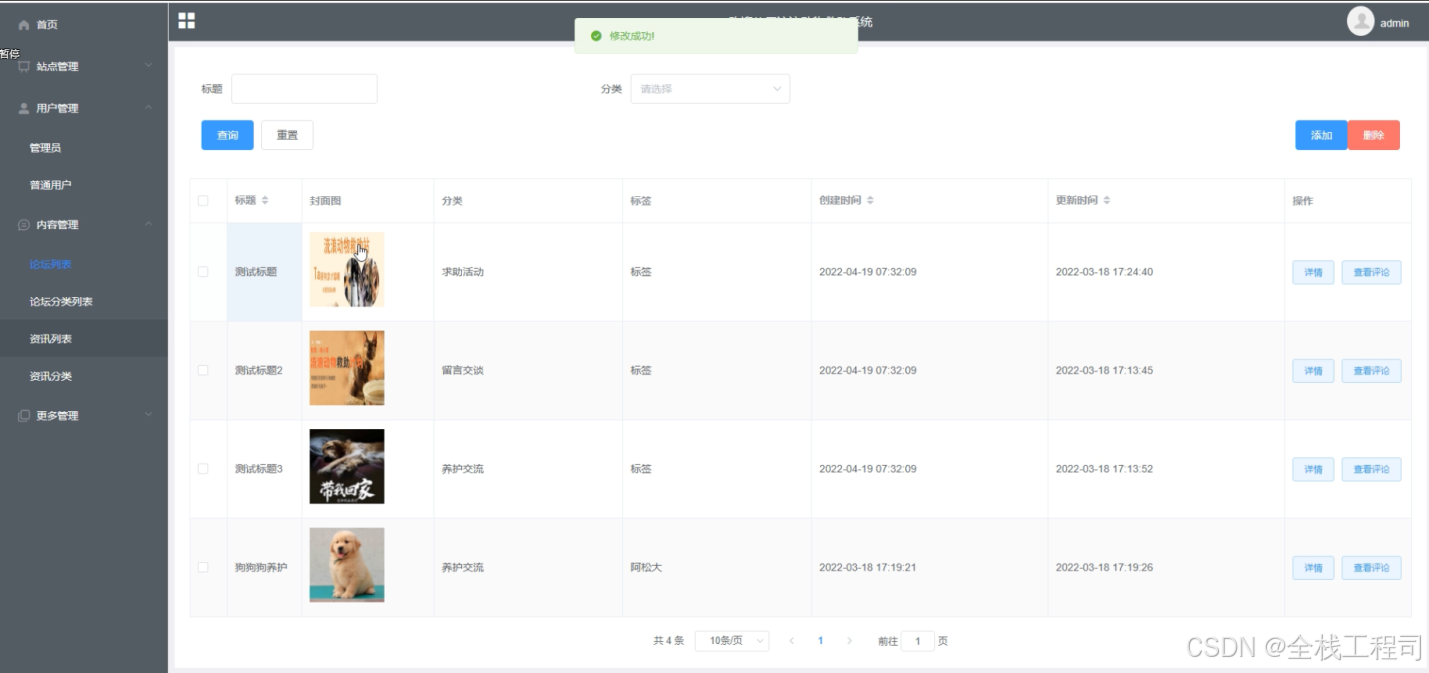Check the 测试标题2 row checkbox
The image size is (1429, 673).
click(203, 370)
